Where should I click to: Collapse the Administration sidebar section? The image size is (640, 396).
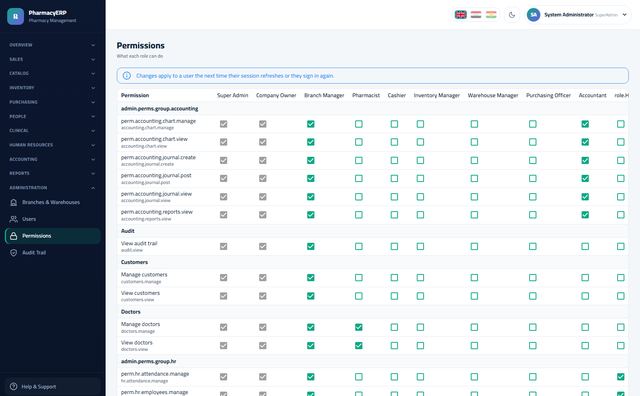click(53, 188)
